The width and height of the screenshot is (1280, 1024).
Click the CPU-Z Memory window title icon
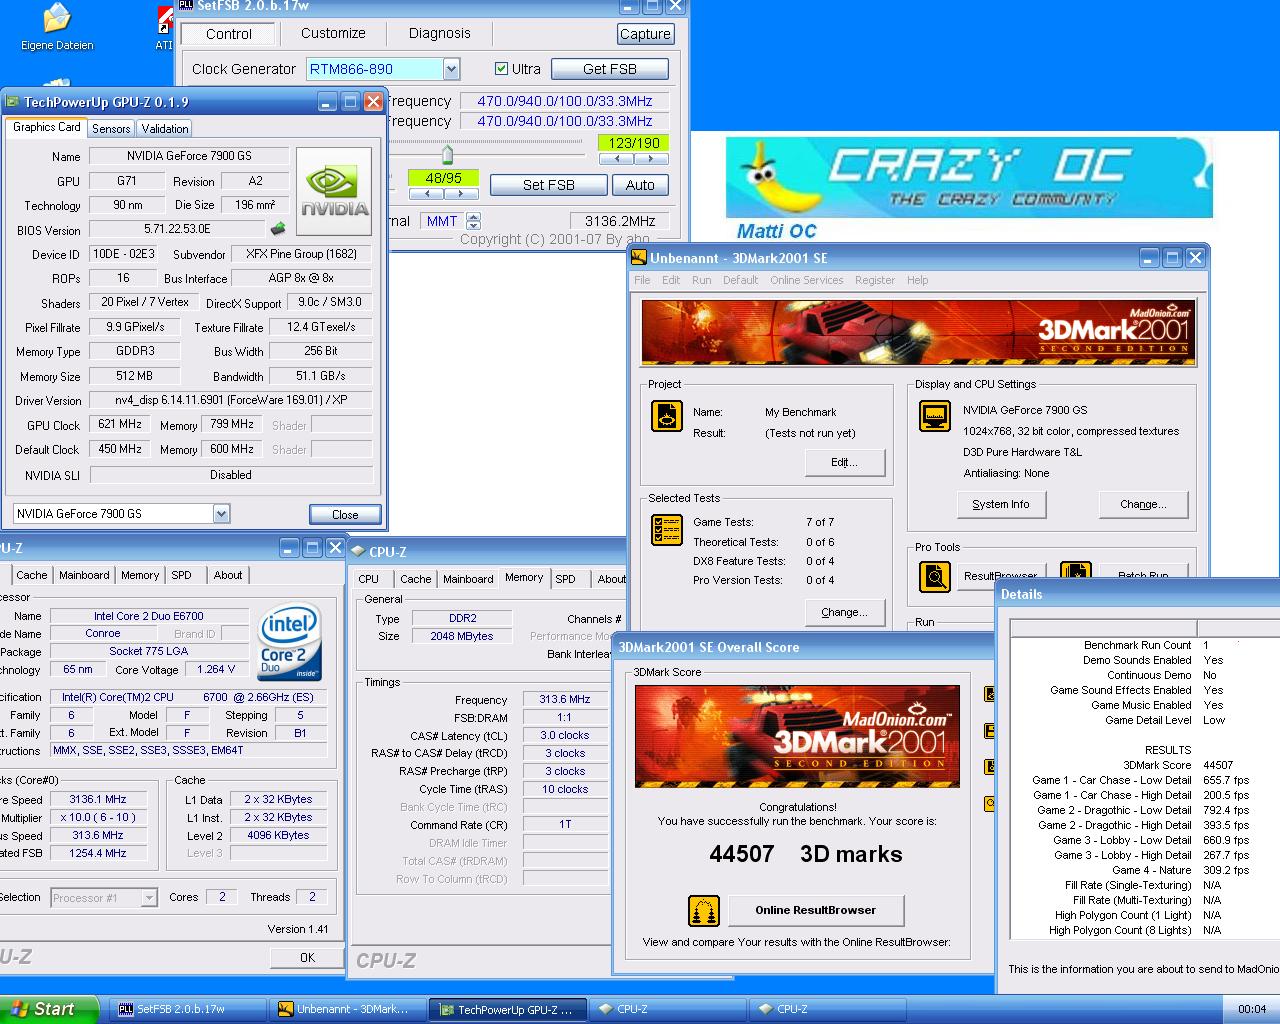358,552
